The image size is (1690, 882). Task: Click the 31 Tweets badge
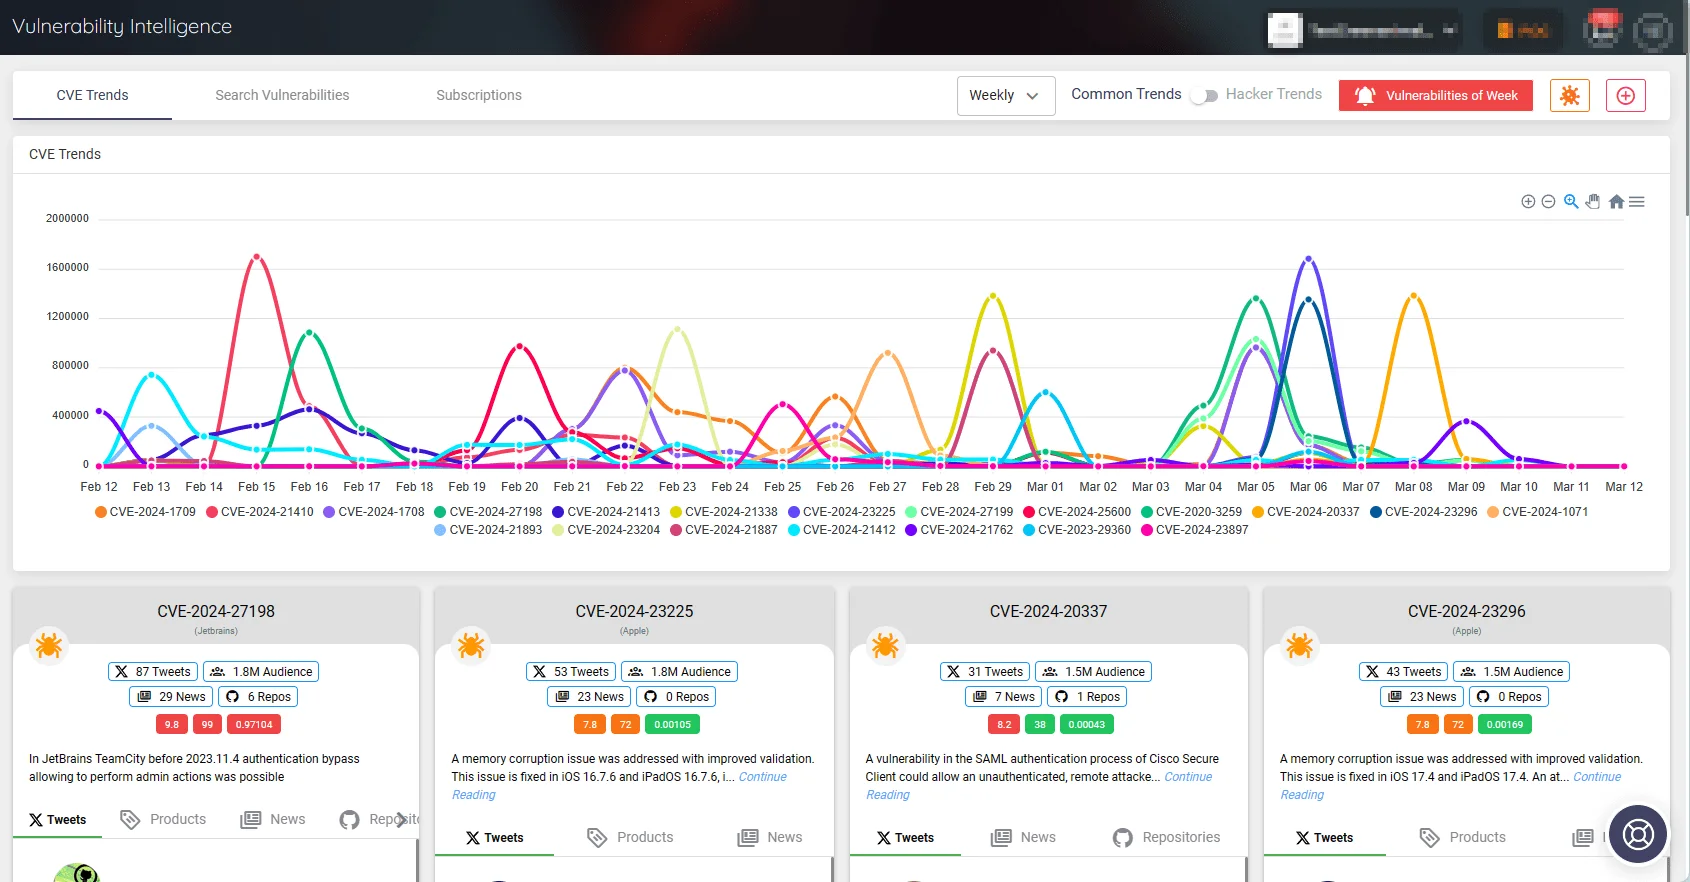[x=985, y=672]
